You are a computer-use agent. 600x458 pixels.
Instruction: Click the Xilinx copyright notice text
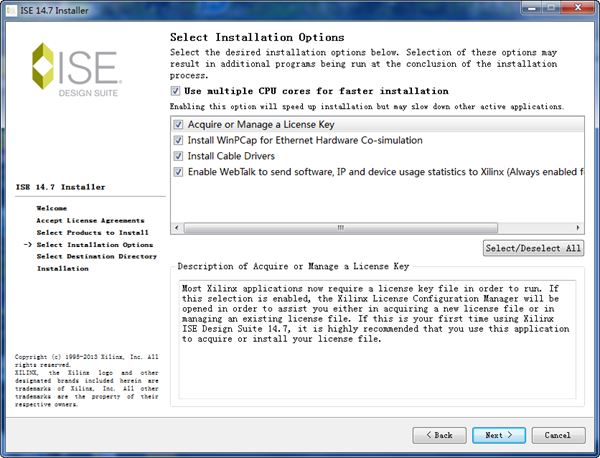point(86,381)
